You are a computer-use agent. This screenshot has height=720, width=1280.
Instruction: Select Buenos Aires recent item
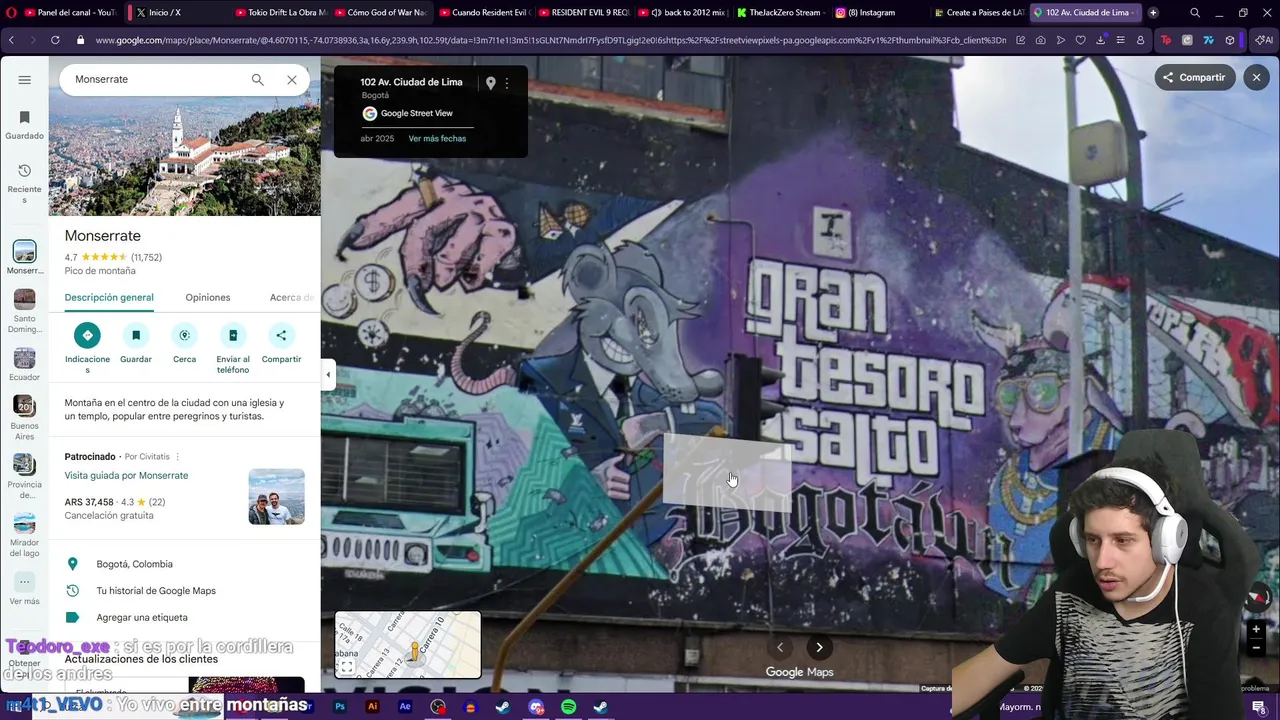pos(24,418)
